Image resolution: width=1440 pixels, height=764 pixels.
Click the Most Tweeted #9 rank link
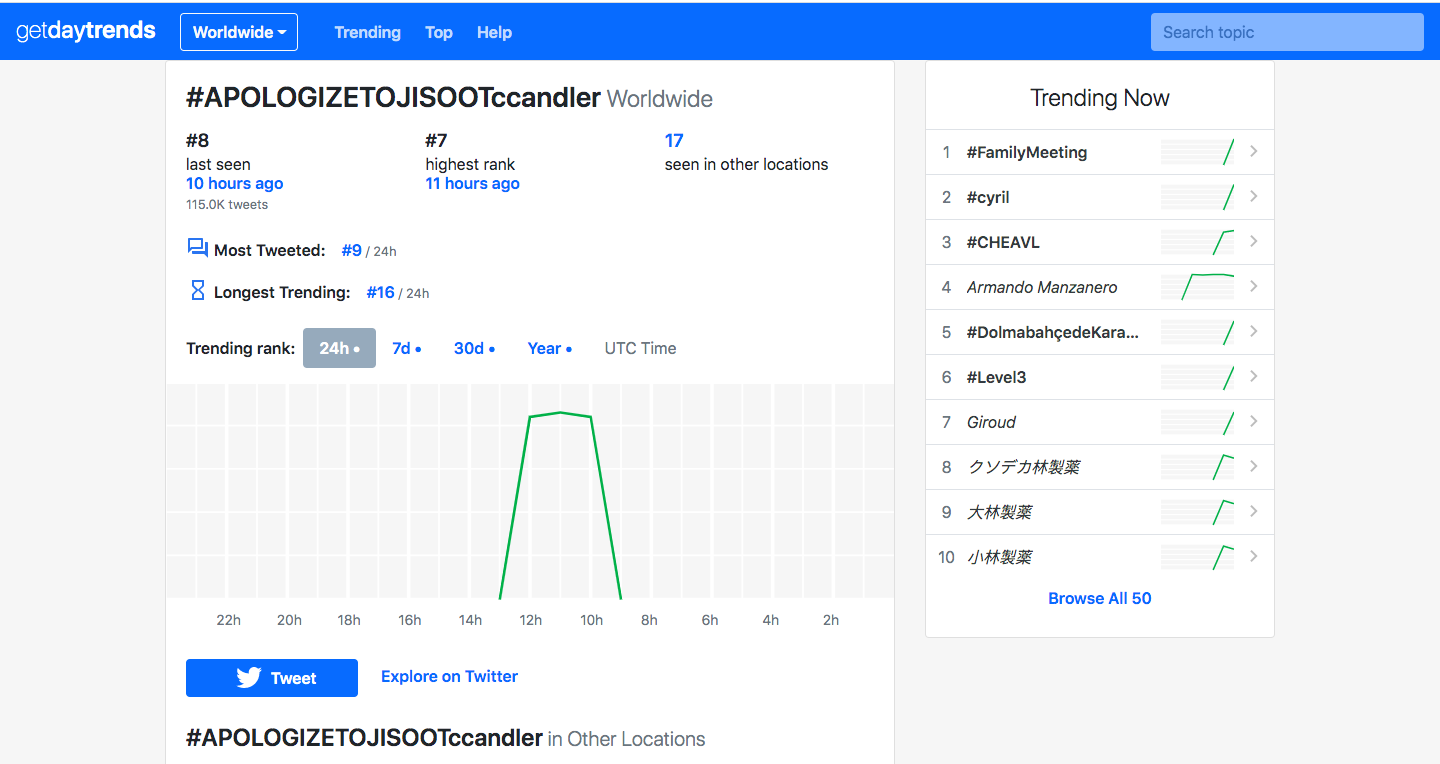[x=351, y=250]
